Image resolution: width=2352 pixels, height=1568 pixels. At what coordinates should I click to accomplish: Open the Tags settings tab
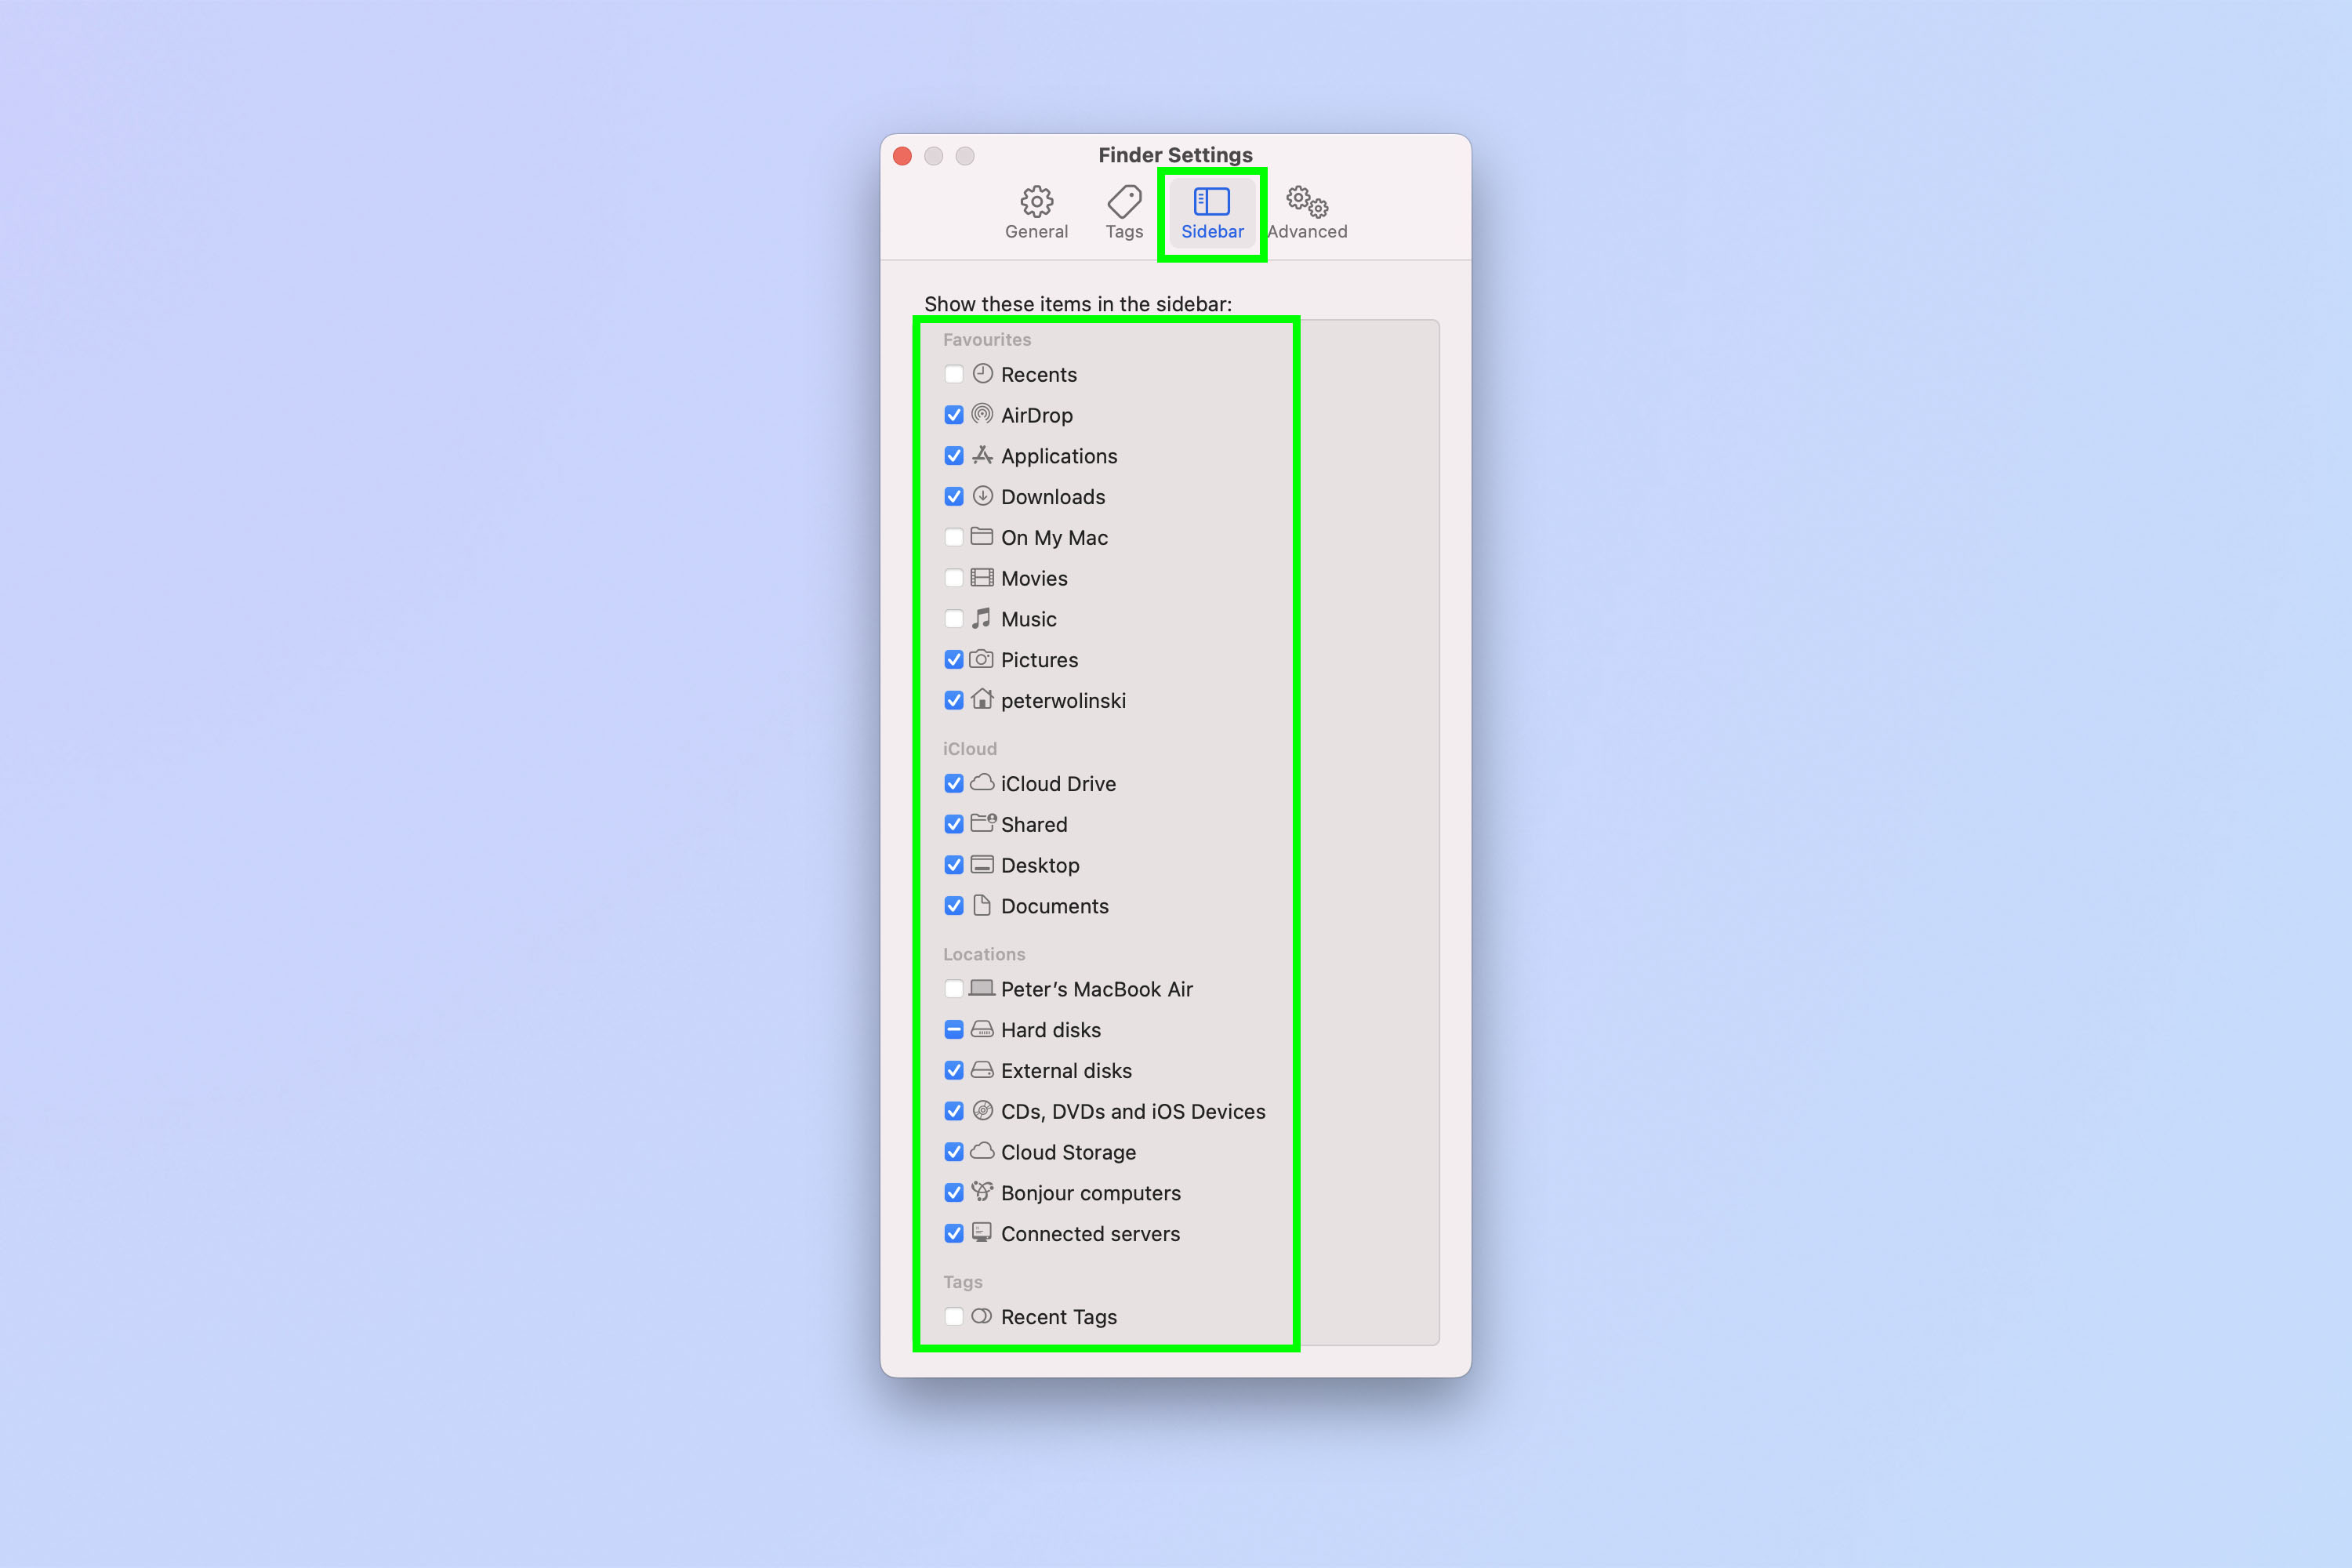(x=1124, y=213)
